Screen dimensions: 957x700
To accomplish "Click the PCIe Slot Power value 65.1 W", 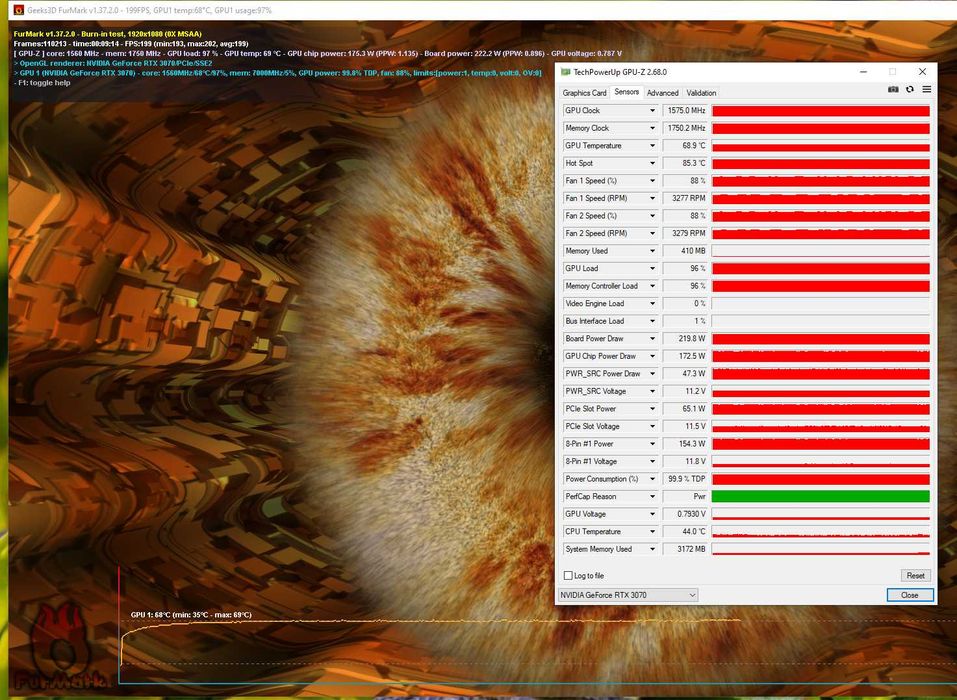I will click(x=685, y=409).
